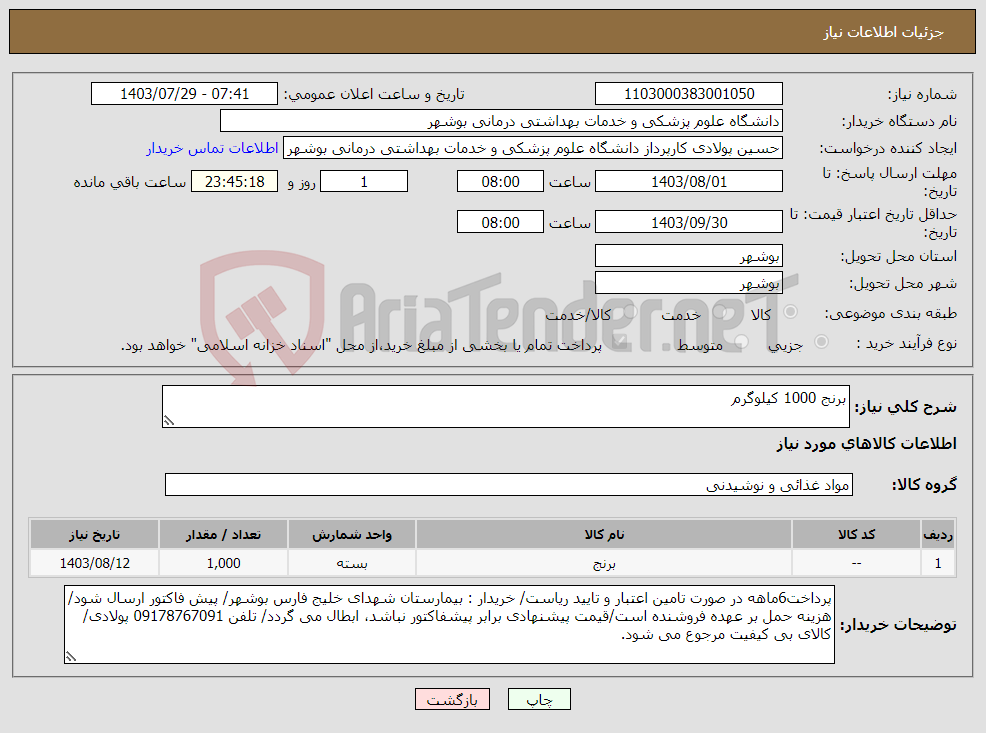Click the چاپ (print) button
This screenshot has width=986, height=733.
coord(539,699)
